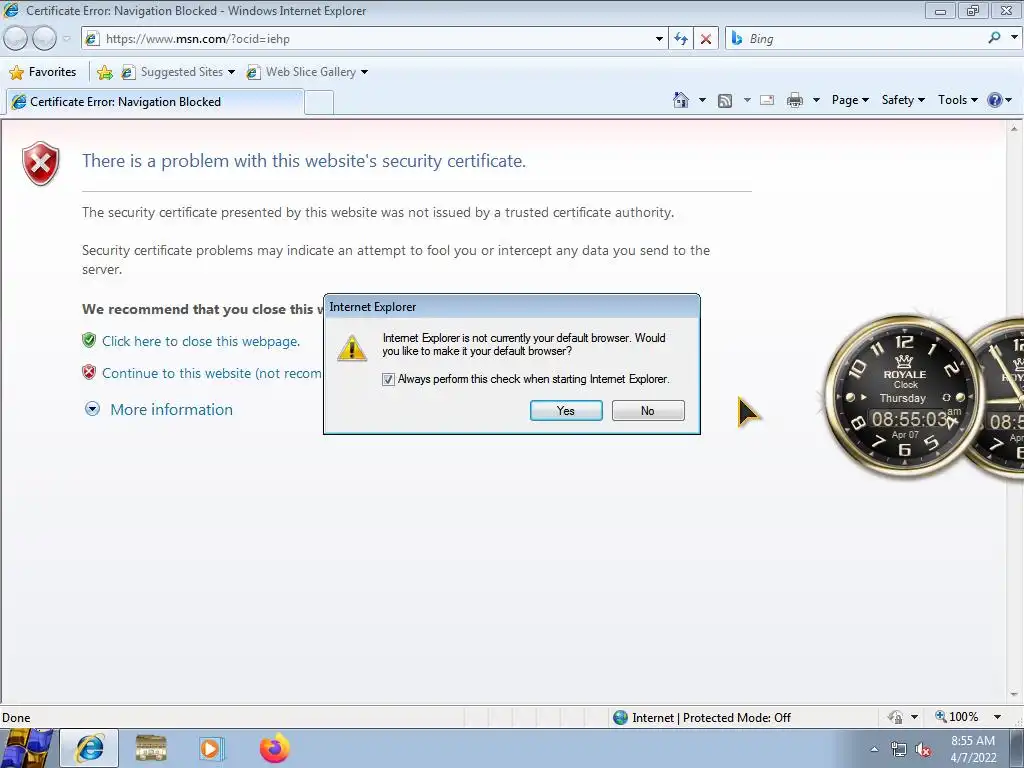Open the Favorites star button
This screenshot has height=768, width=1024.
point(43,72)
